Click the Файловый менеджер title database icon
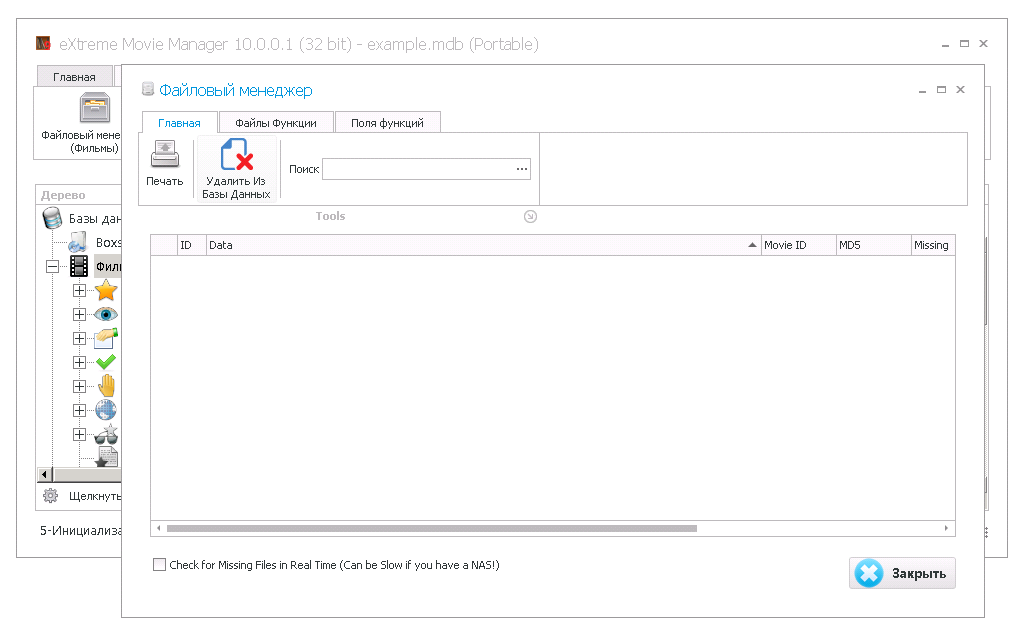 click(x=148, y=89)
